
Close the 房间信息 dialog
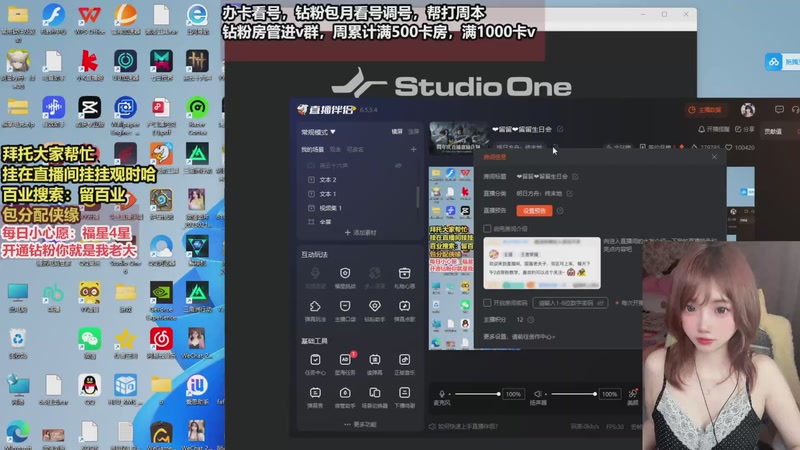coord(714,157)
